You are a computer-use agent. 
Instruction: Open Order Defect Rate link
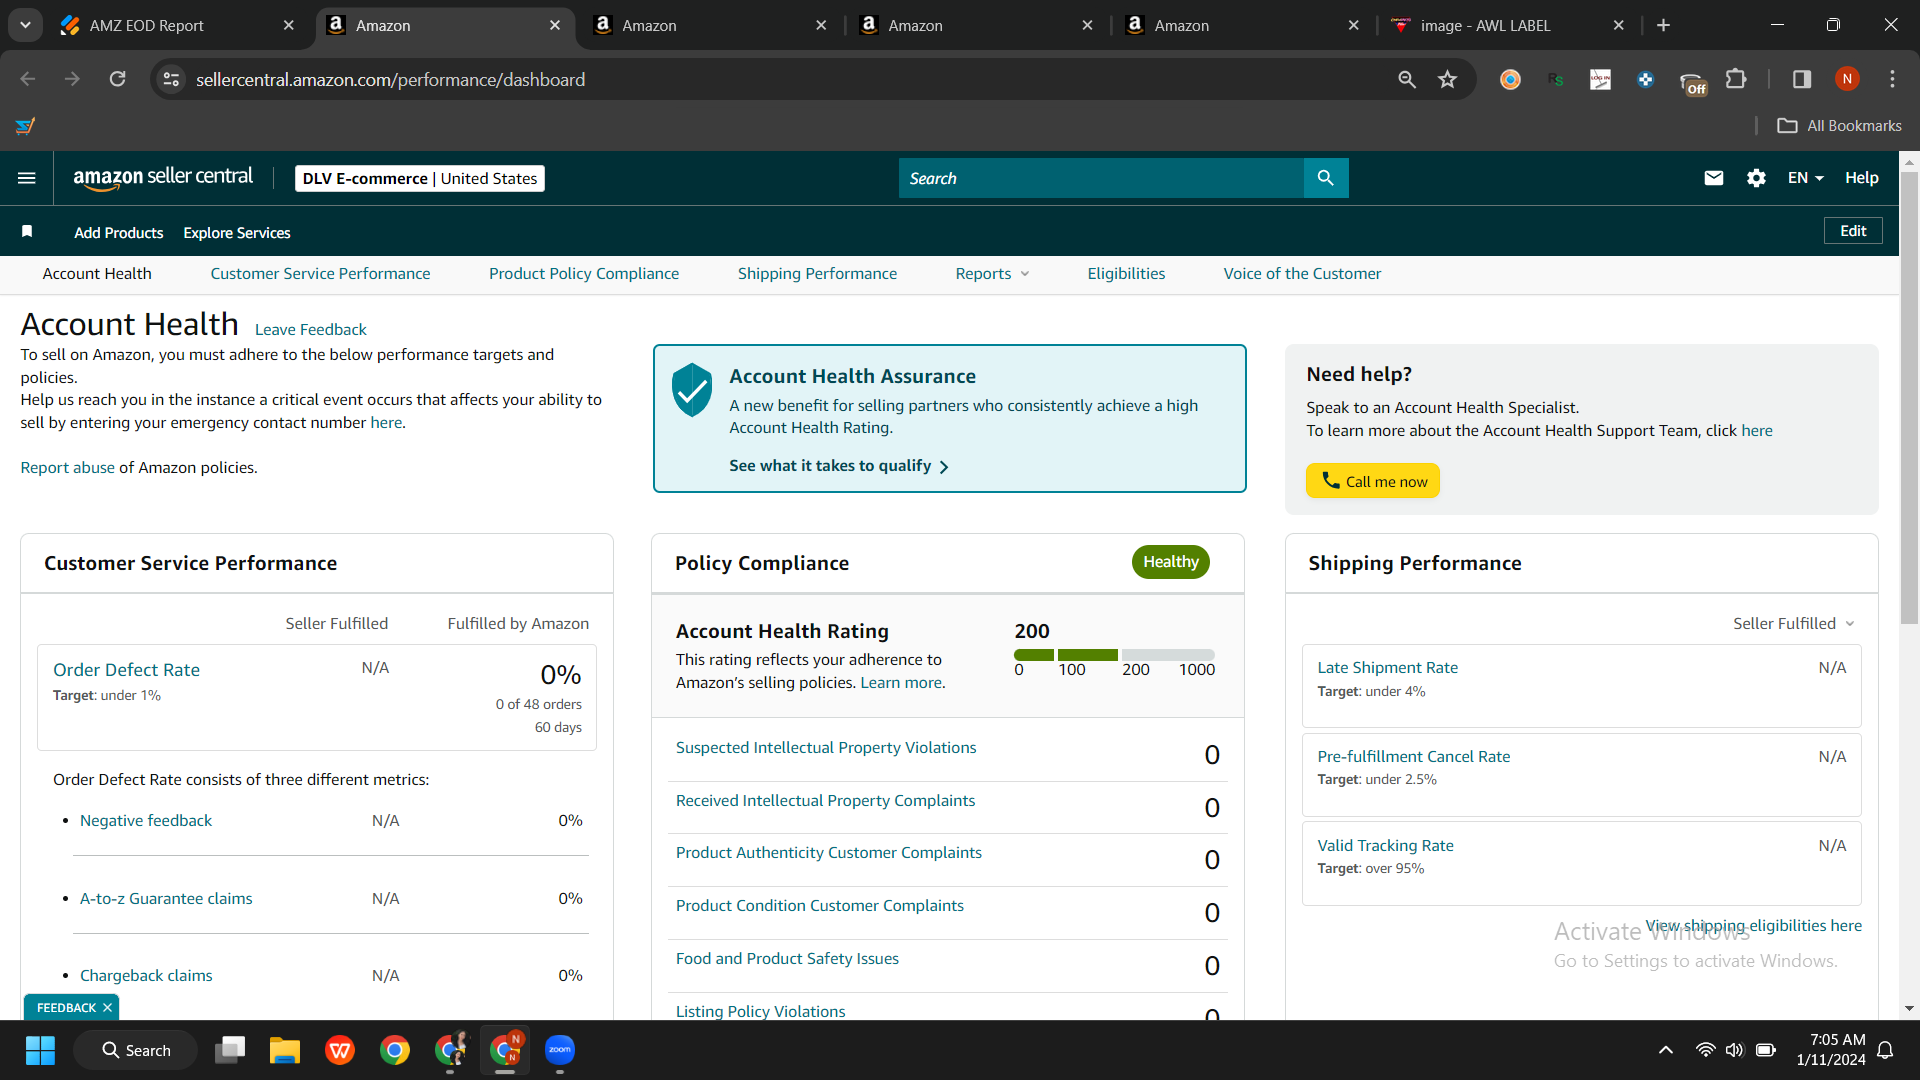126,670
